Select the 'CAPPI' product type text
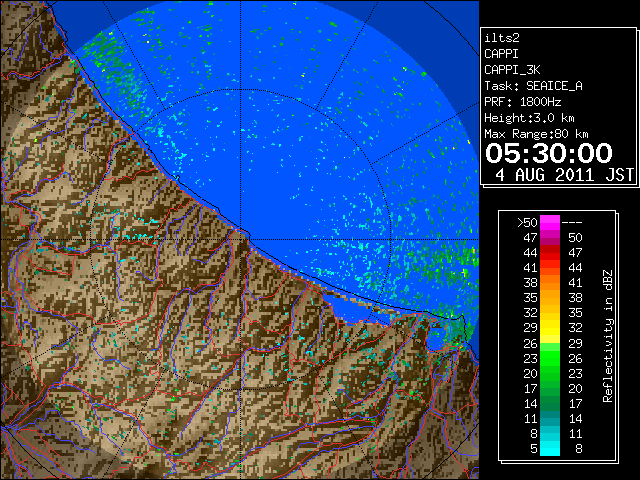The width and height of the screenshot is (640, 480). (x=501, y=54)
